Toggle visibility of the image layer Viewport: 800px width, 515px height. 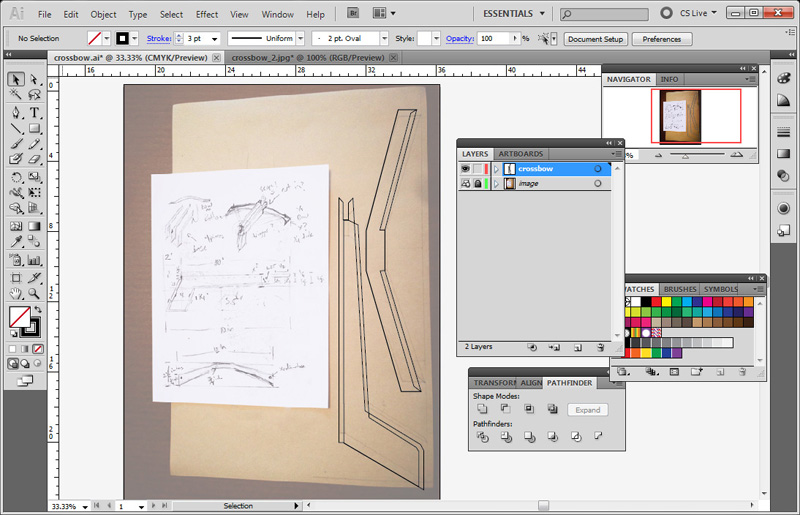pos(465,183)
